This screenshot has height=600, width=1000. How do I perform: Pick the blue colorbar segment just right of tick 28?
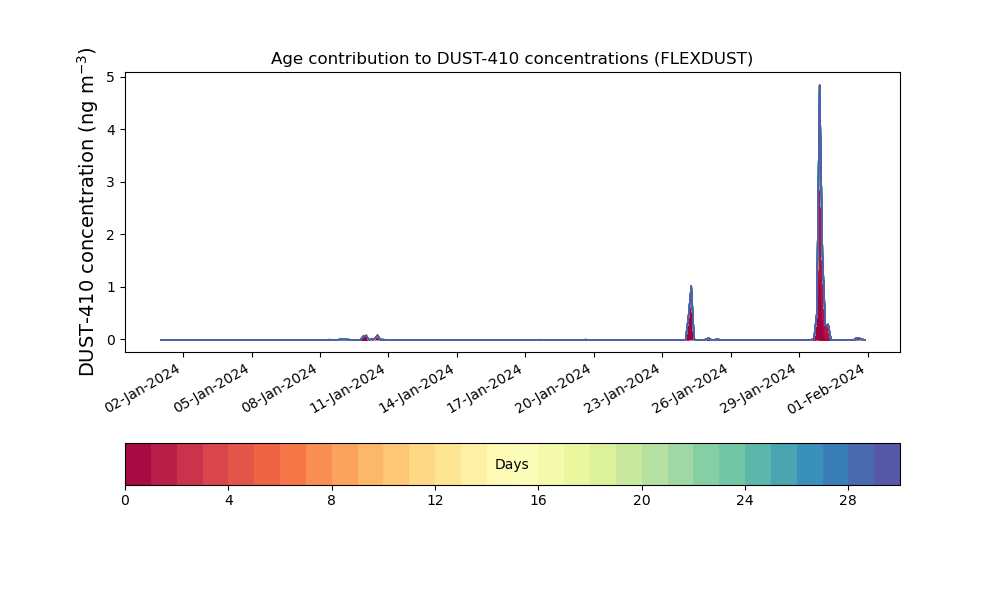[862, 464]
